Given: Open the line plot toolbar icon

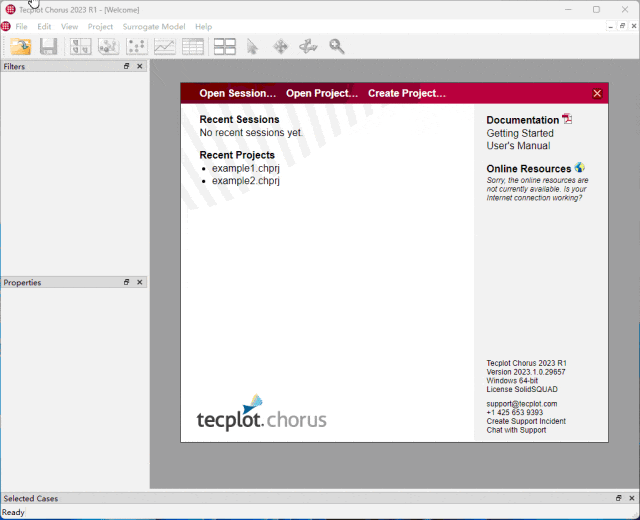Looking at the screenshot, I should point(165,47).
